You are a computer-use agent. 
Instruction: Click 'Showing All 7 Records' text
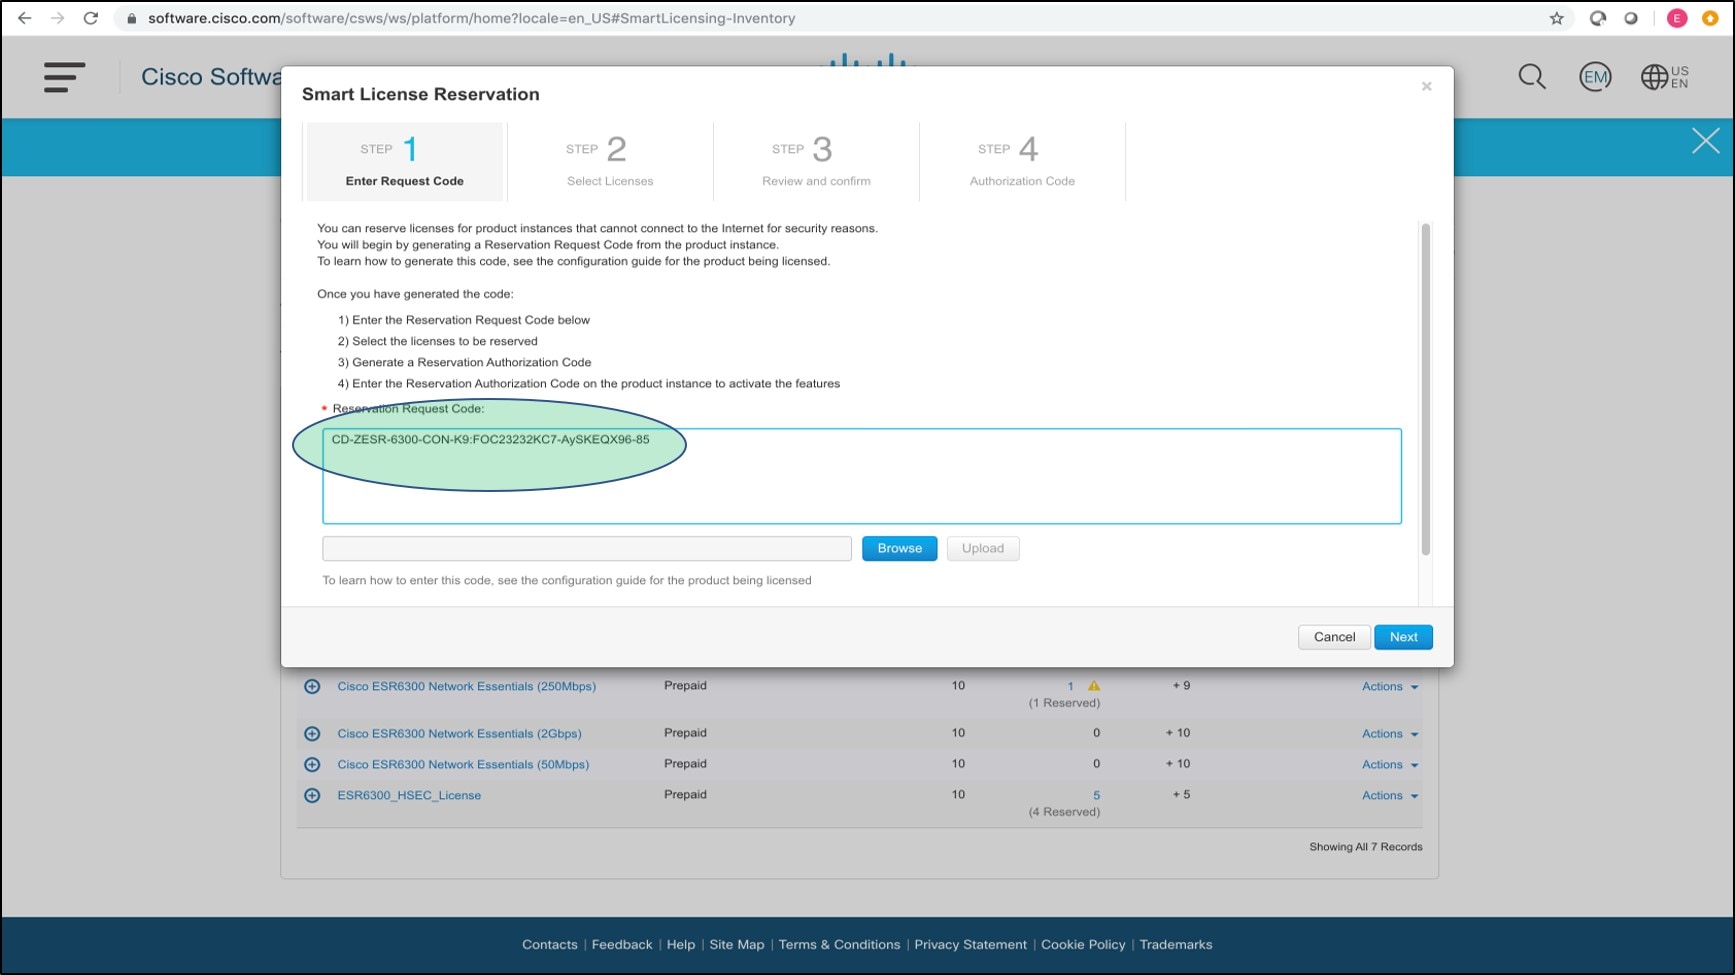[1366, 847]
